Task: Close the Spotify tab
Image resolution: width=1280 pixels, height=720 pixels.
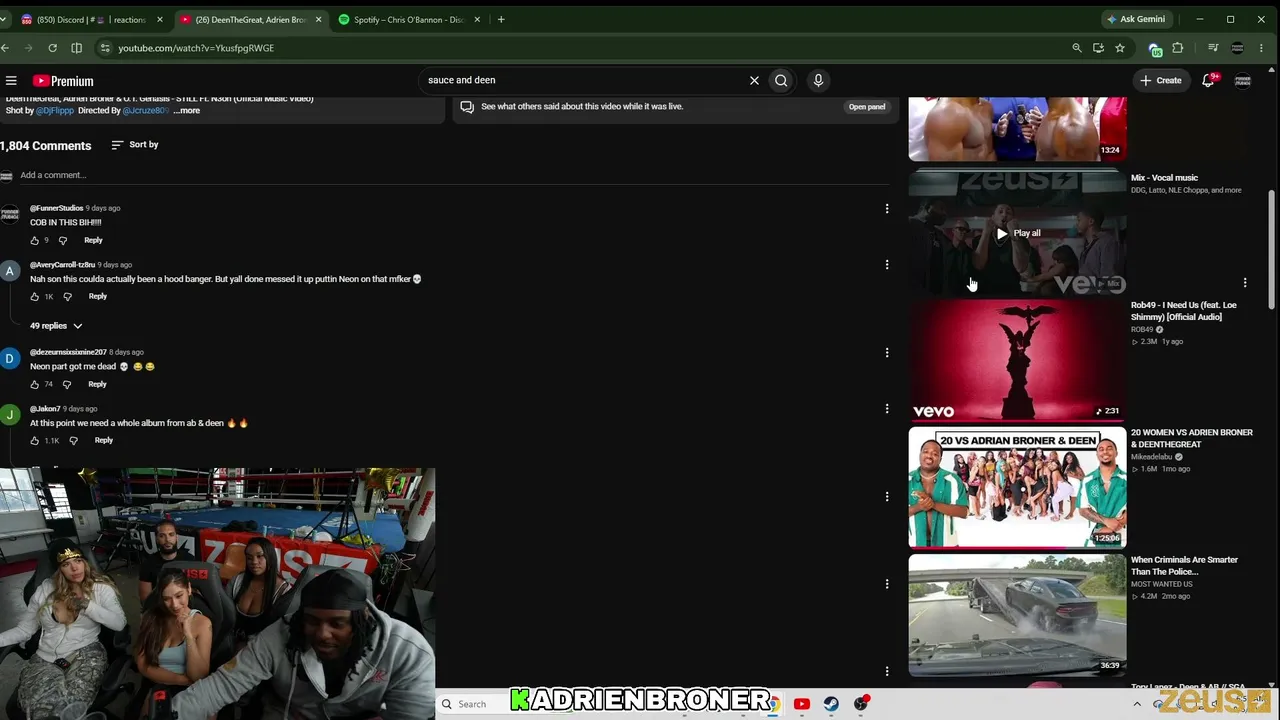Action: click(x=477, y=19)
